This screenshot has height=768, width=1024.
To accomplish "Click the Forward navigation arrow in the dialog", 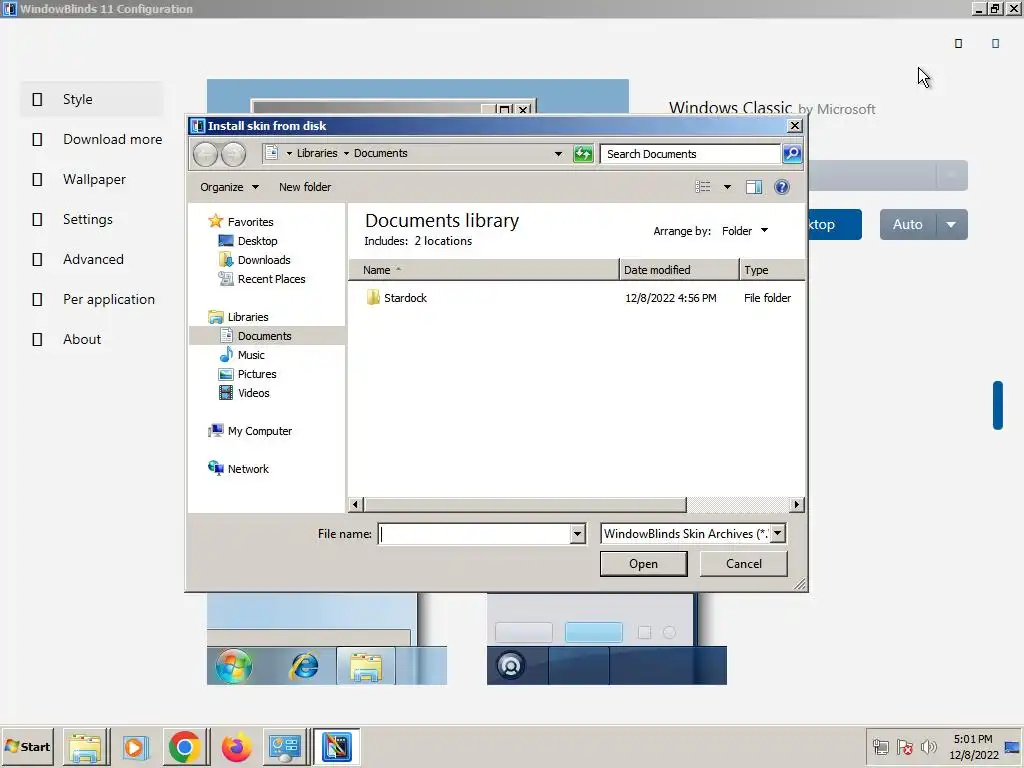I will [x=233, y=154].
